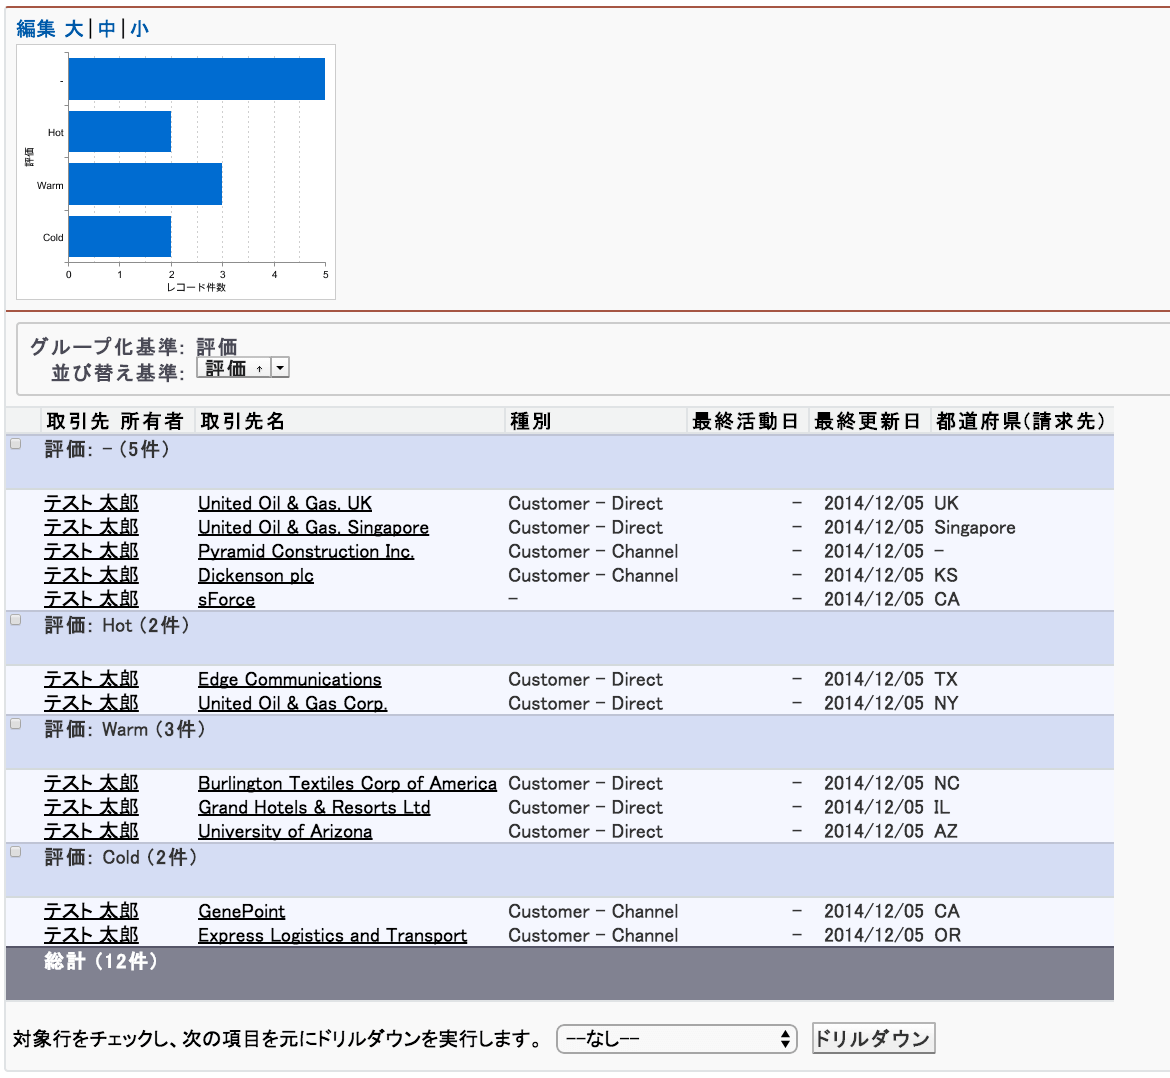Click the Warm bar in the chart
The height and width of the screenshot is (1078, 1170).
pyautogui.click(x=145, y=184)
